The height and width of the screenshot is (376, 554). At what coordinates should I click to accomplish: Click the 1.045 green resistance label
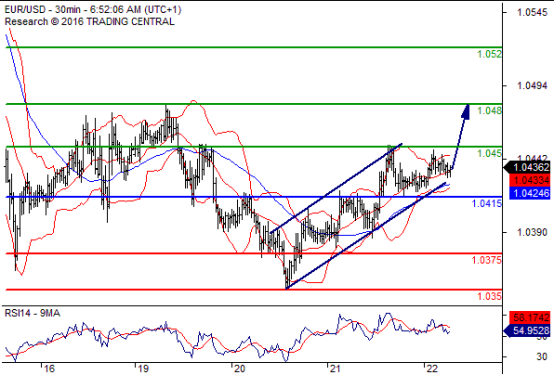tap(489, 153)
